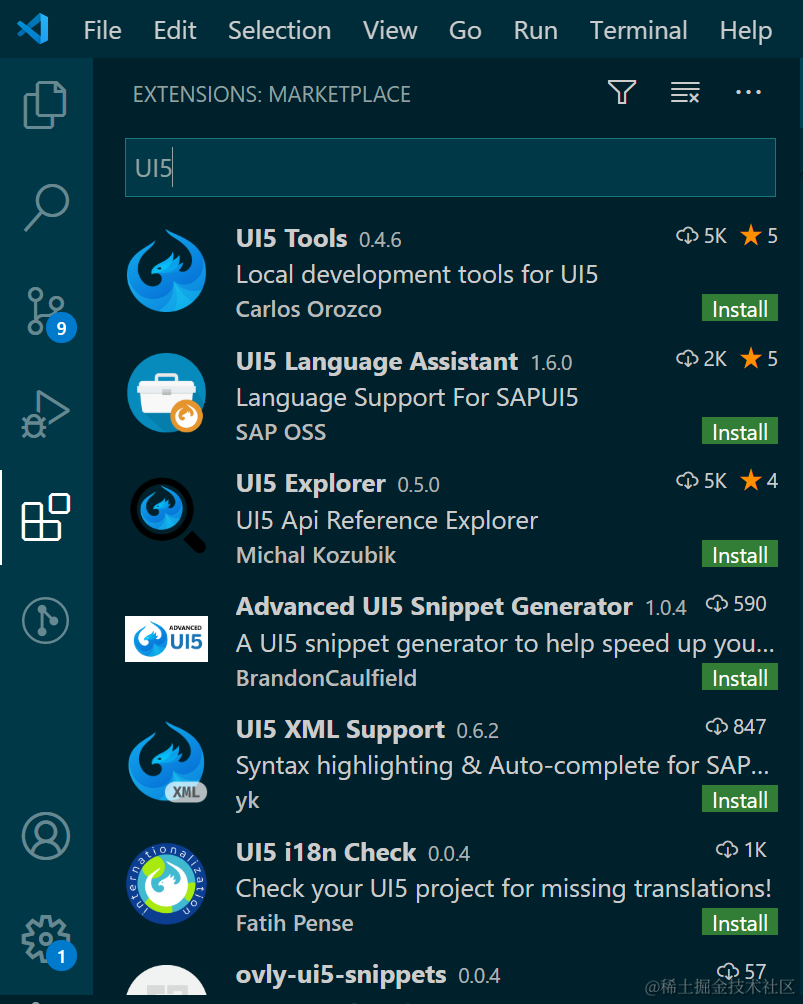
Task: Install the UI5 XML Support extension
Action: pos(740,800)
